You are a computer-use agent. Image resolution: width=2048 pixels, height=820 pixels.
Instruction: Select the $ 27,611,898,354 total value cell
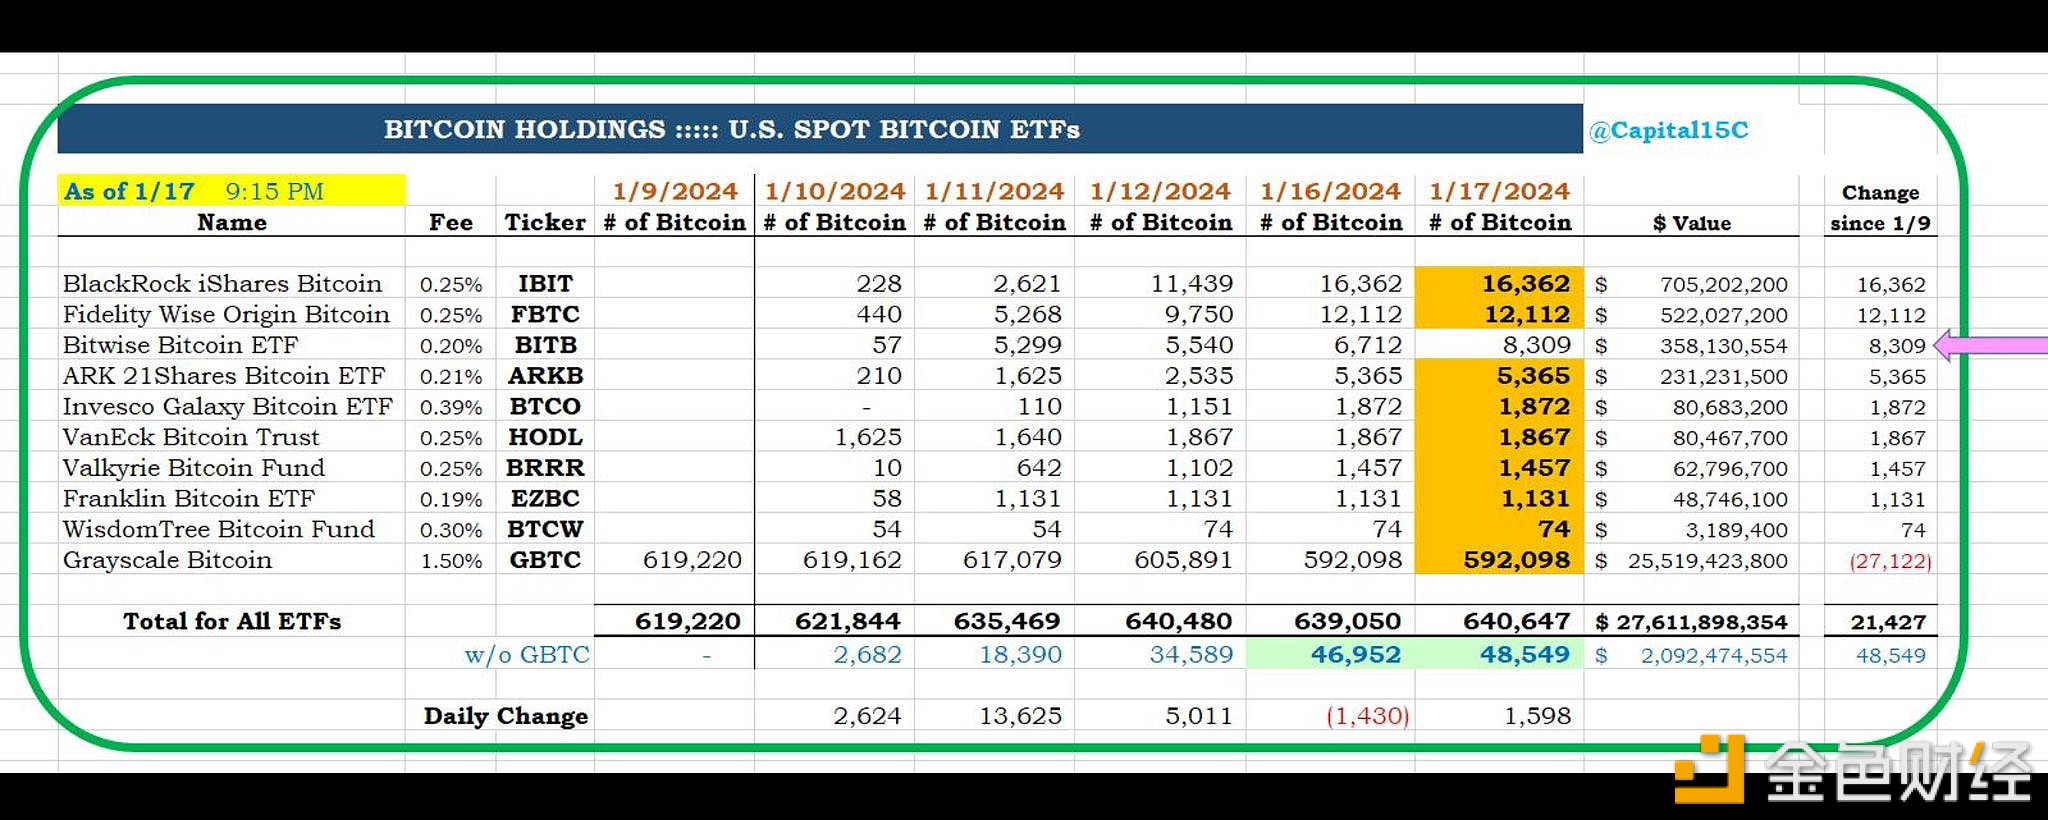coord(1691,622)
